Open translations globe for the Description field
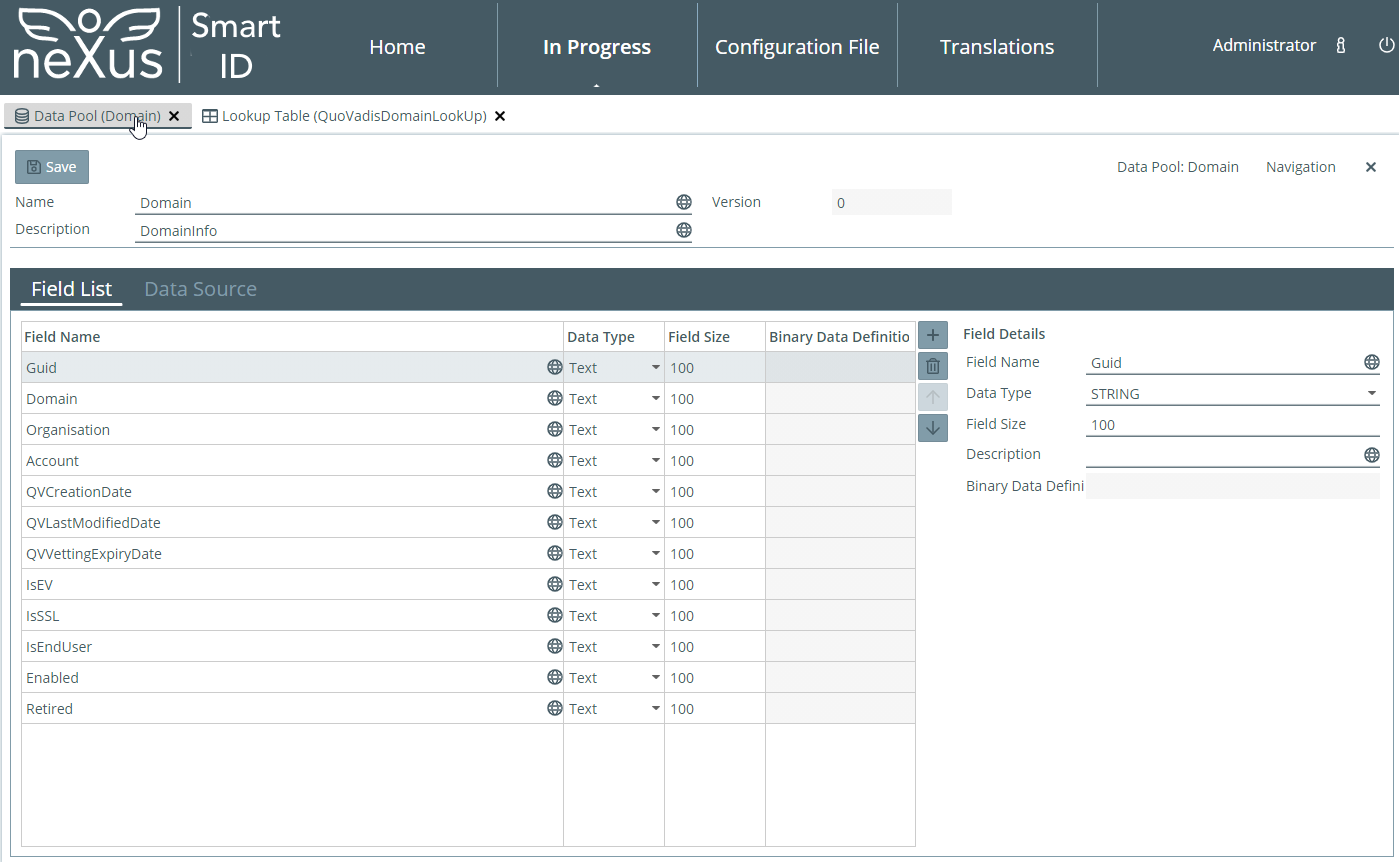 (684, 230)
